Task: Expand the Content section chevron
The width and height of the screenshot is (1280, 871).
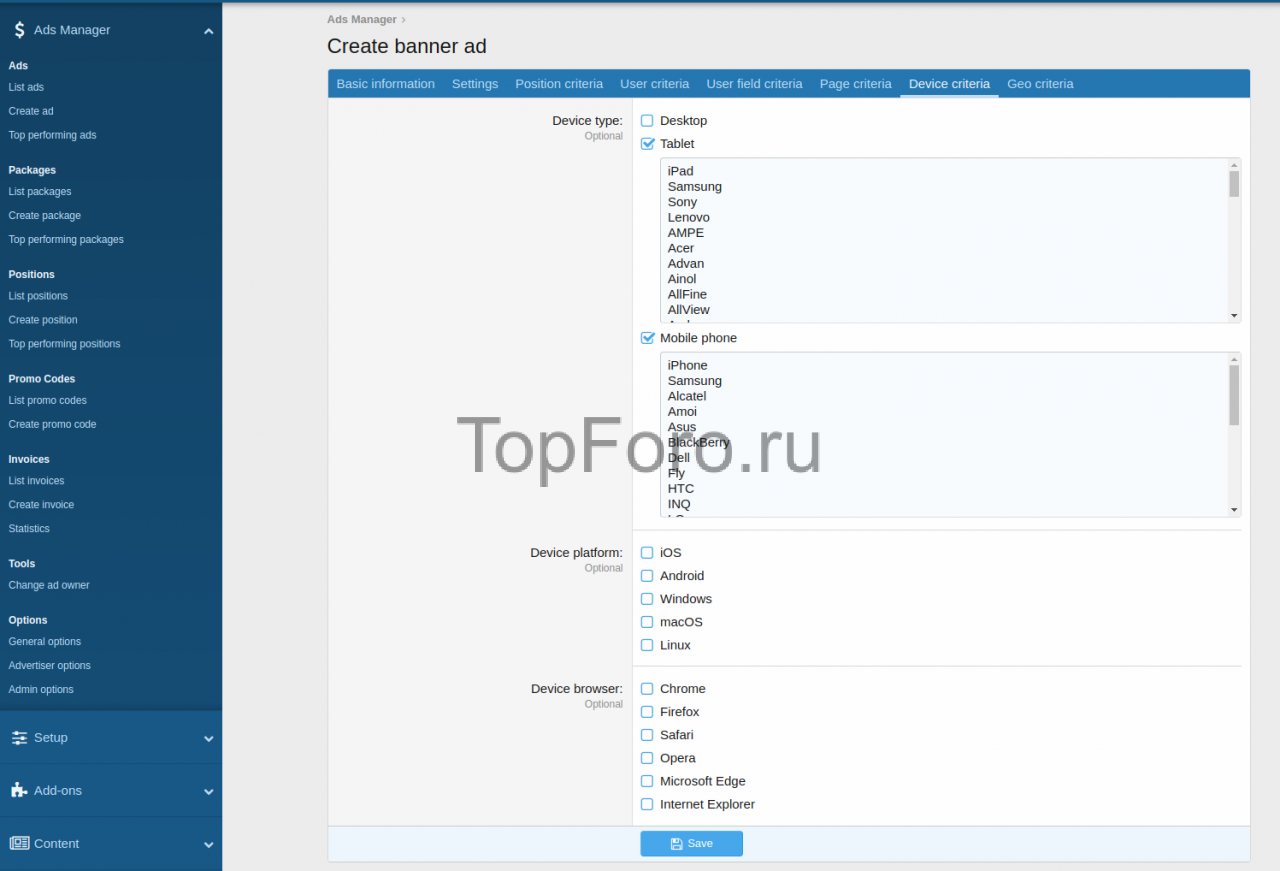Action: click(209, 845)
